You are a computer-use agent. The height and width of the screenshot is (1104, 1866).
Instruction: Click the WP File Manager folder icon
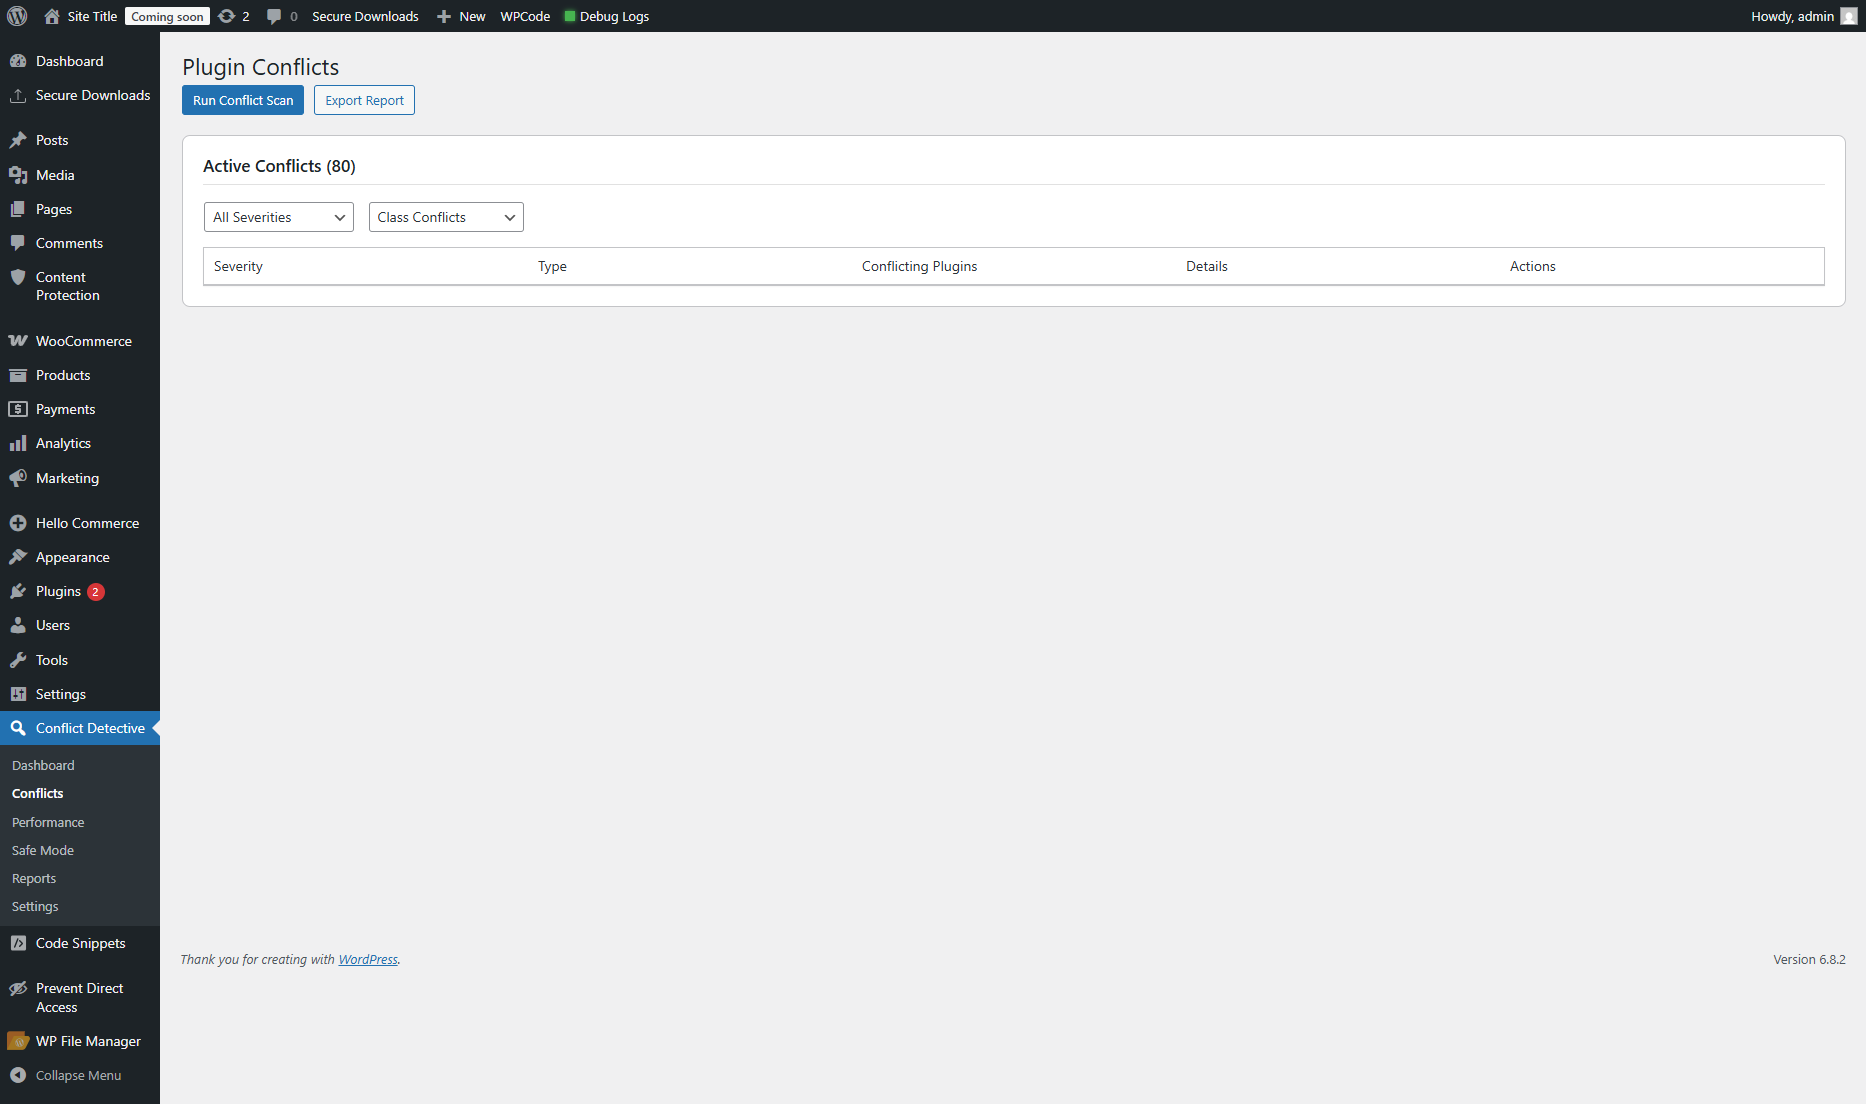(x=18, y=1041)
